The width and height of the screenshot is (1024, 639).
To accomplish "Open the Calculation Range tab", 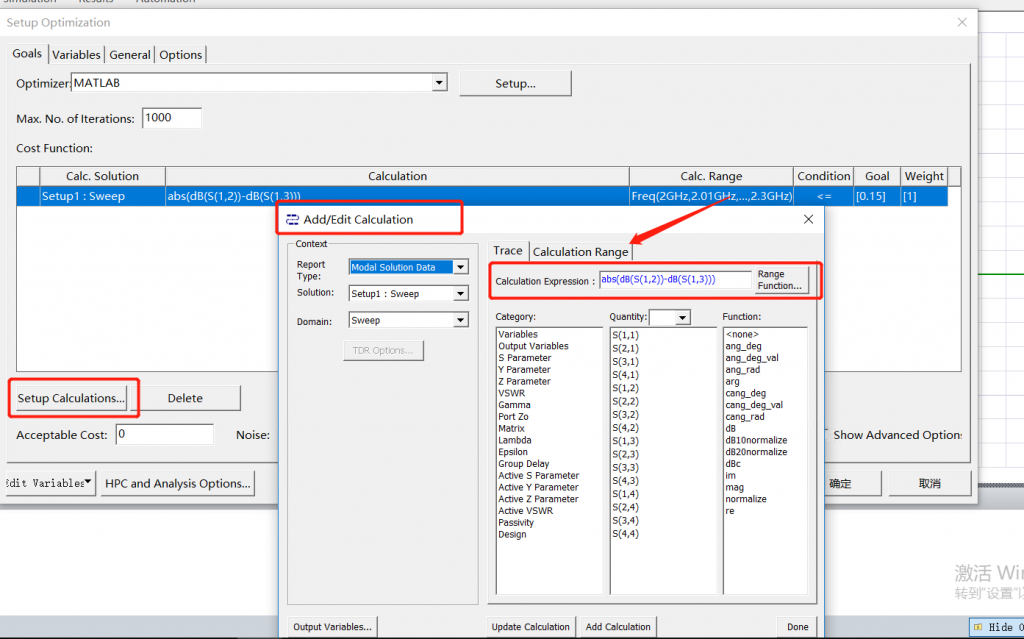I will (580, 252).
